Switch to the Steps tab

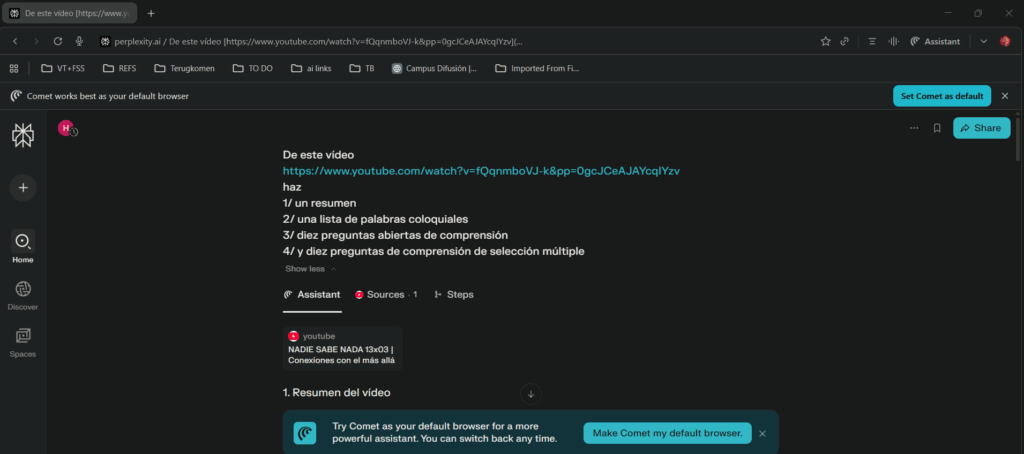pyautogui.click(x=454, y=295)
